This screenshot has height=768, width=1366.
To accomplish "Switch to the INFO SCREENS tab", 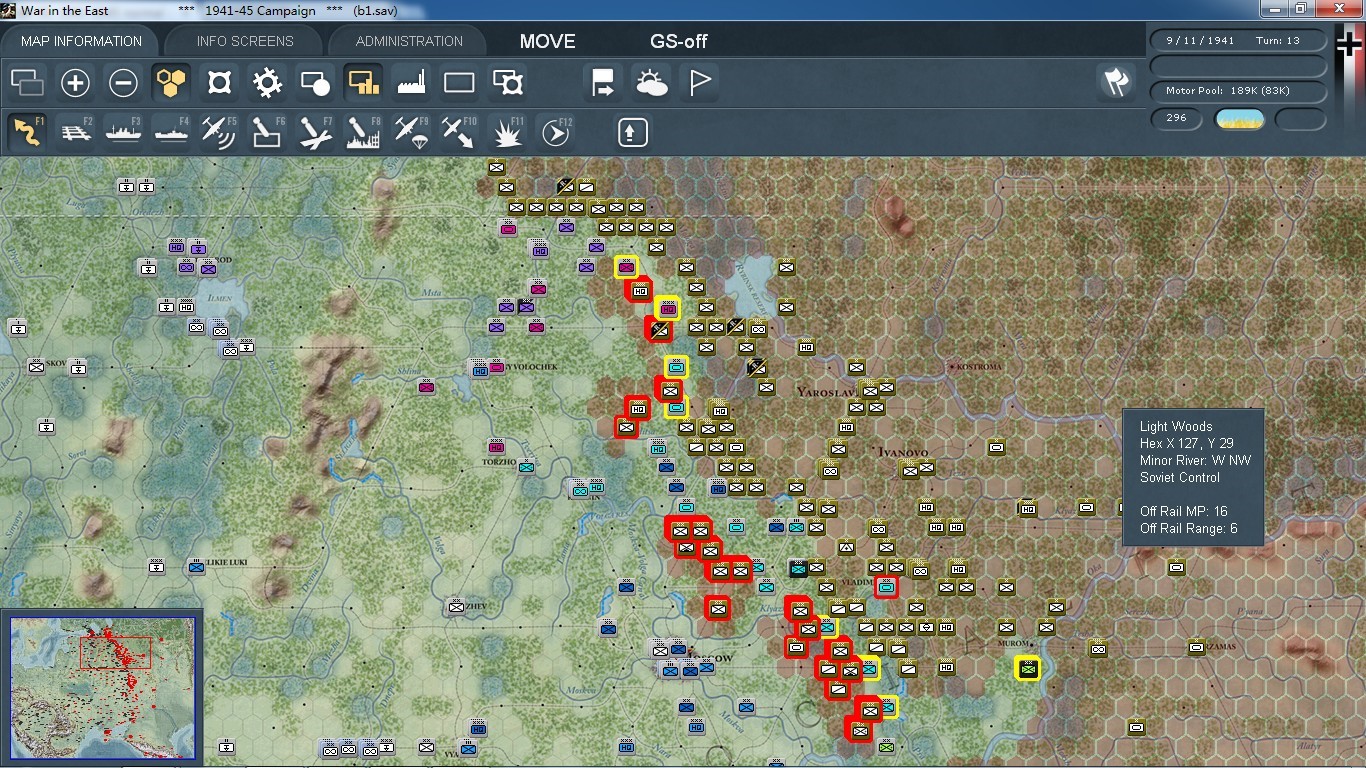I will [x=245, y=41].
